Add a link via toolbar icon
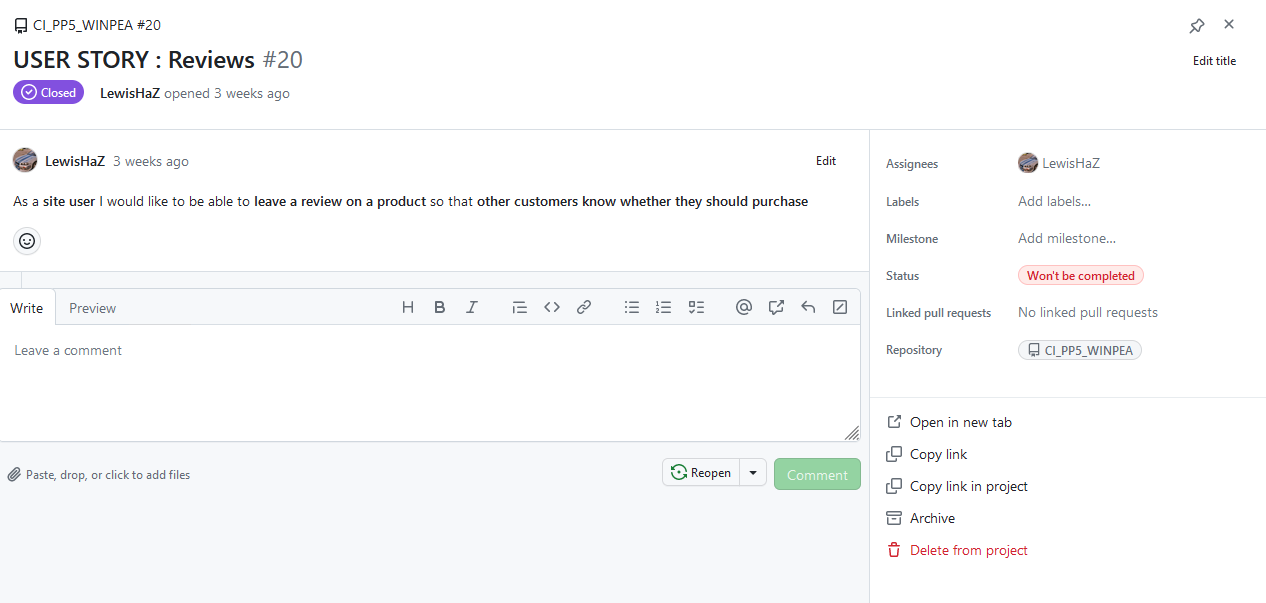1266x603 pixels. pos(584,308)
